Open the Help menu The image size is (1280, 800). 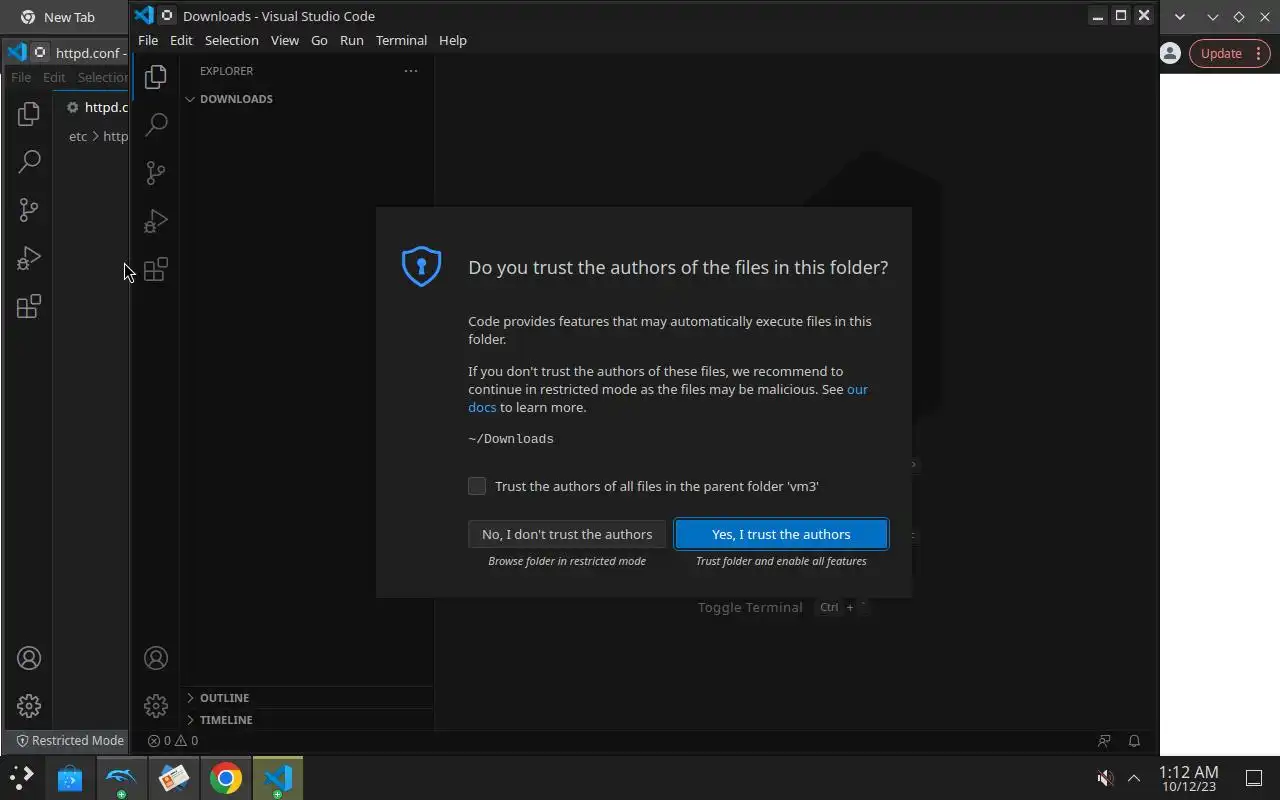coord(453,40)
